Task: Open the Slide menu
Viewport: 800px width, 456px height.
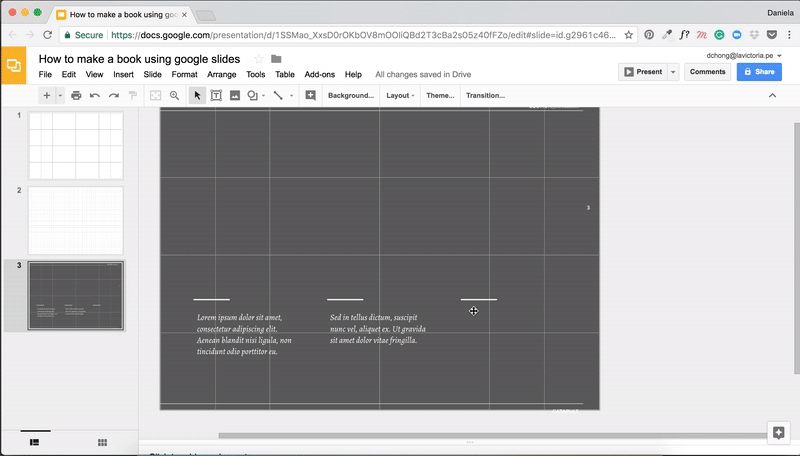Action: point(153,74)
